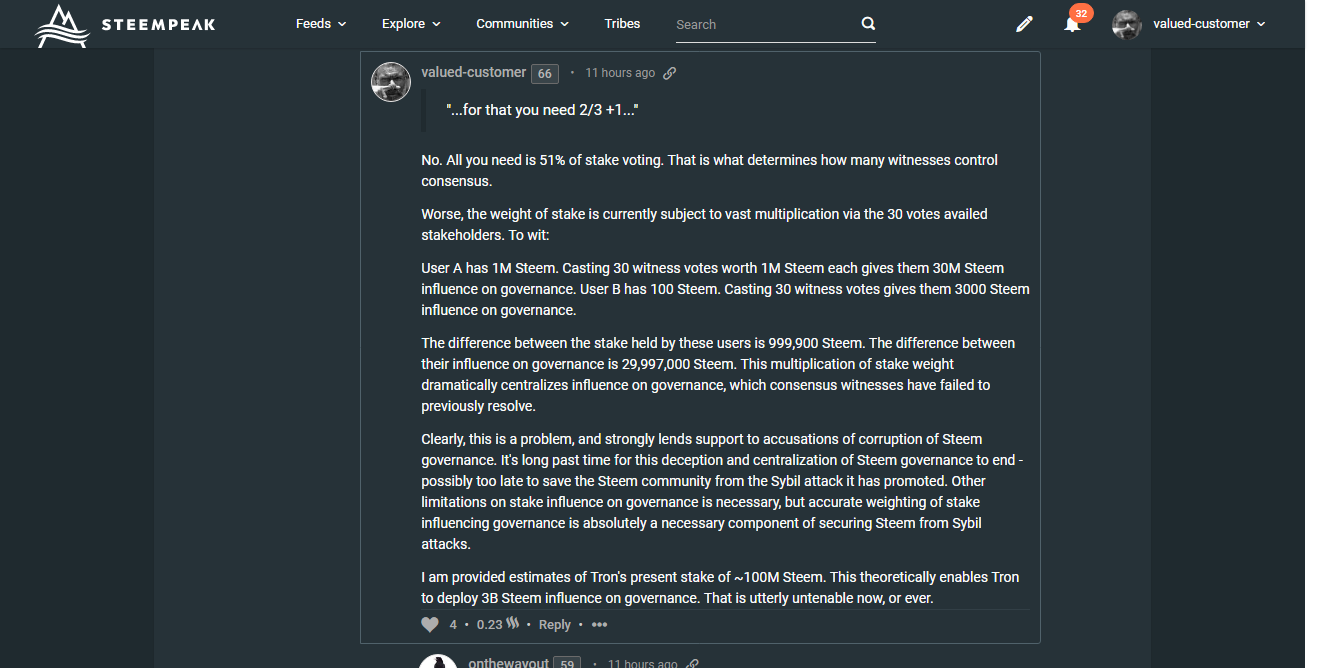Click the comment author's avatar thumbnail
The width and height of the screenshot is (1320, 668).
(x=391, y=82)
